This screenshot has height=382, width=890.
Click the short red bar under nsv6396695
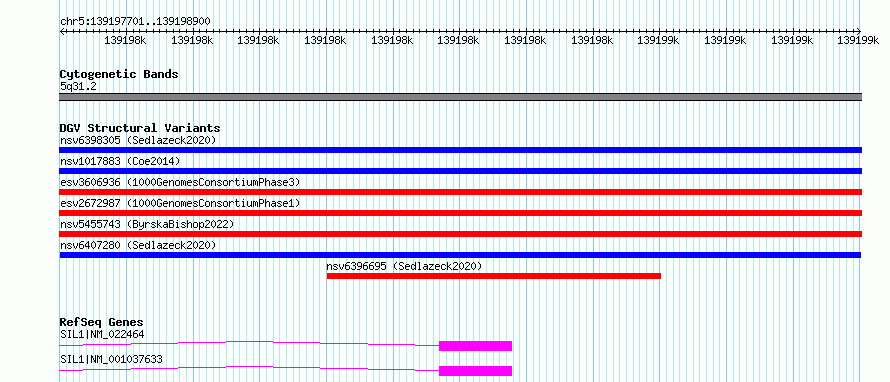point(494,276)
